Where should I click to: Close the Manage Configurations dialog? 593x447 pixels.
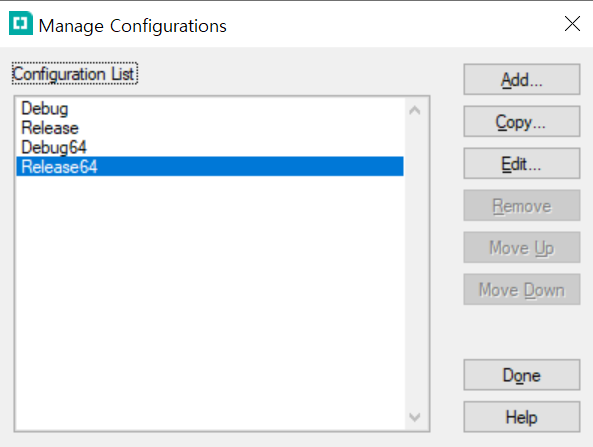pos(572,24)
